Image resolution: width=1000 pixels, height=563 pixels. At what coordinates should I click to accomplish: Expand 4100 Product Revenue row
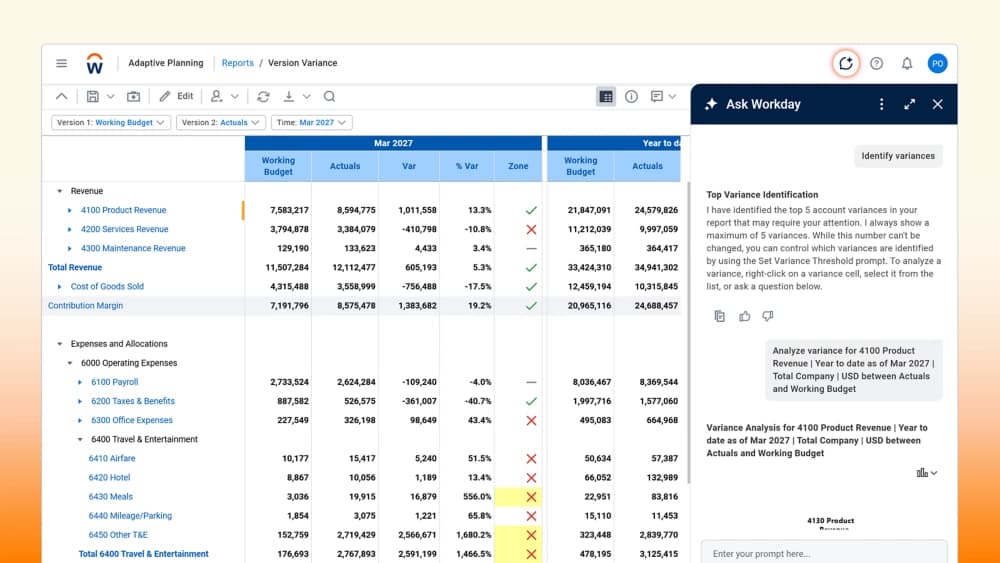tap(70, 210)
